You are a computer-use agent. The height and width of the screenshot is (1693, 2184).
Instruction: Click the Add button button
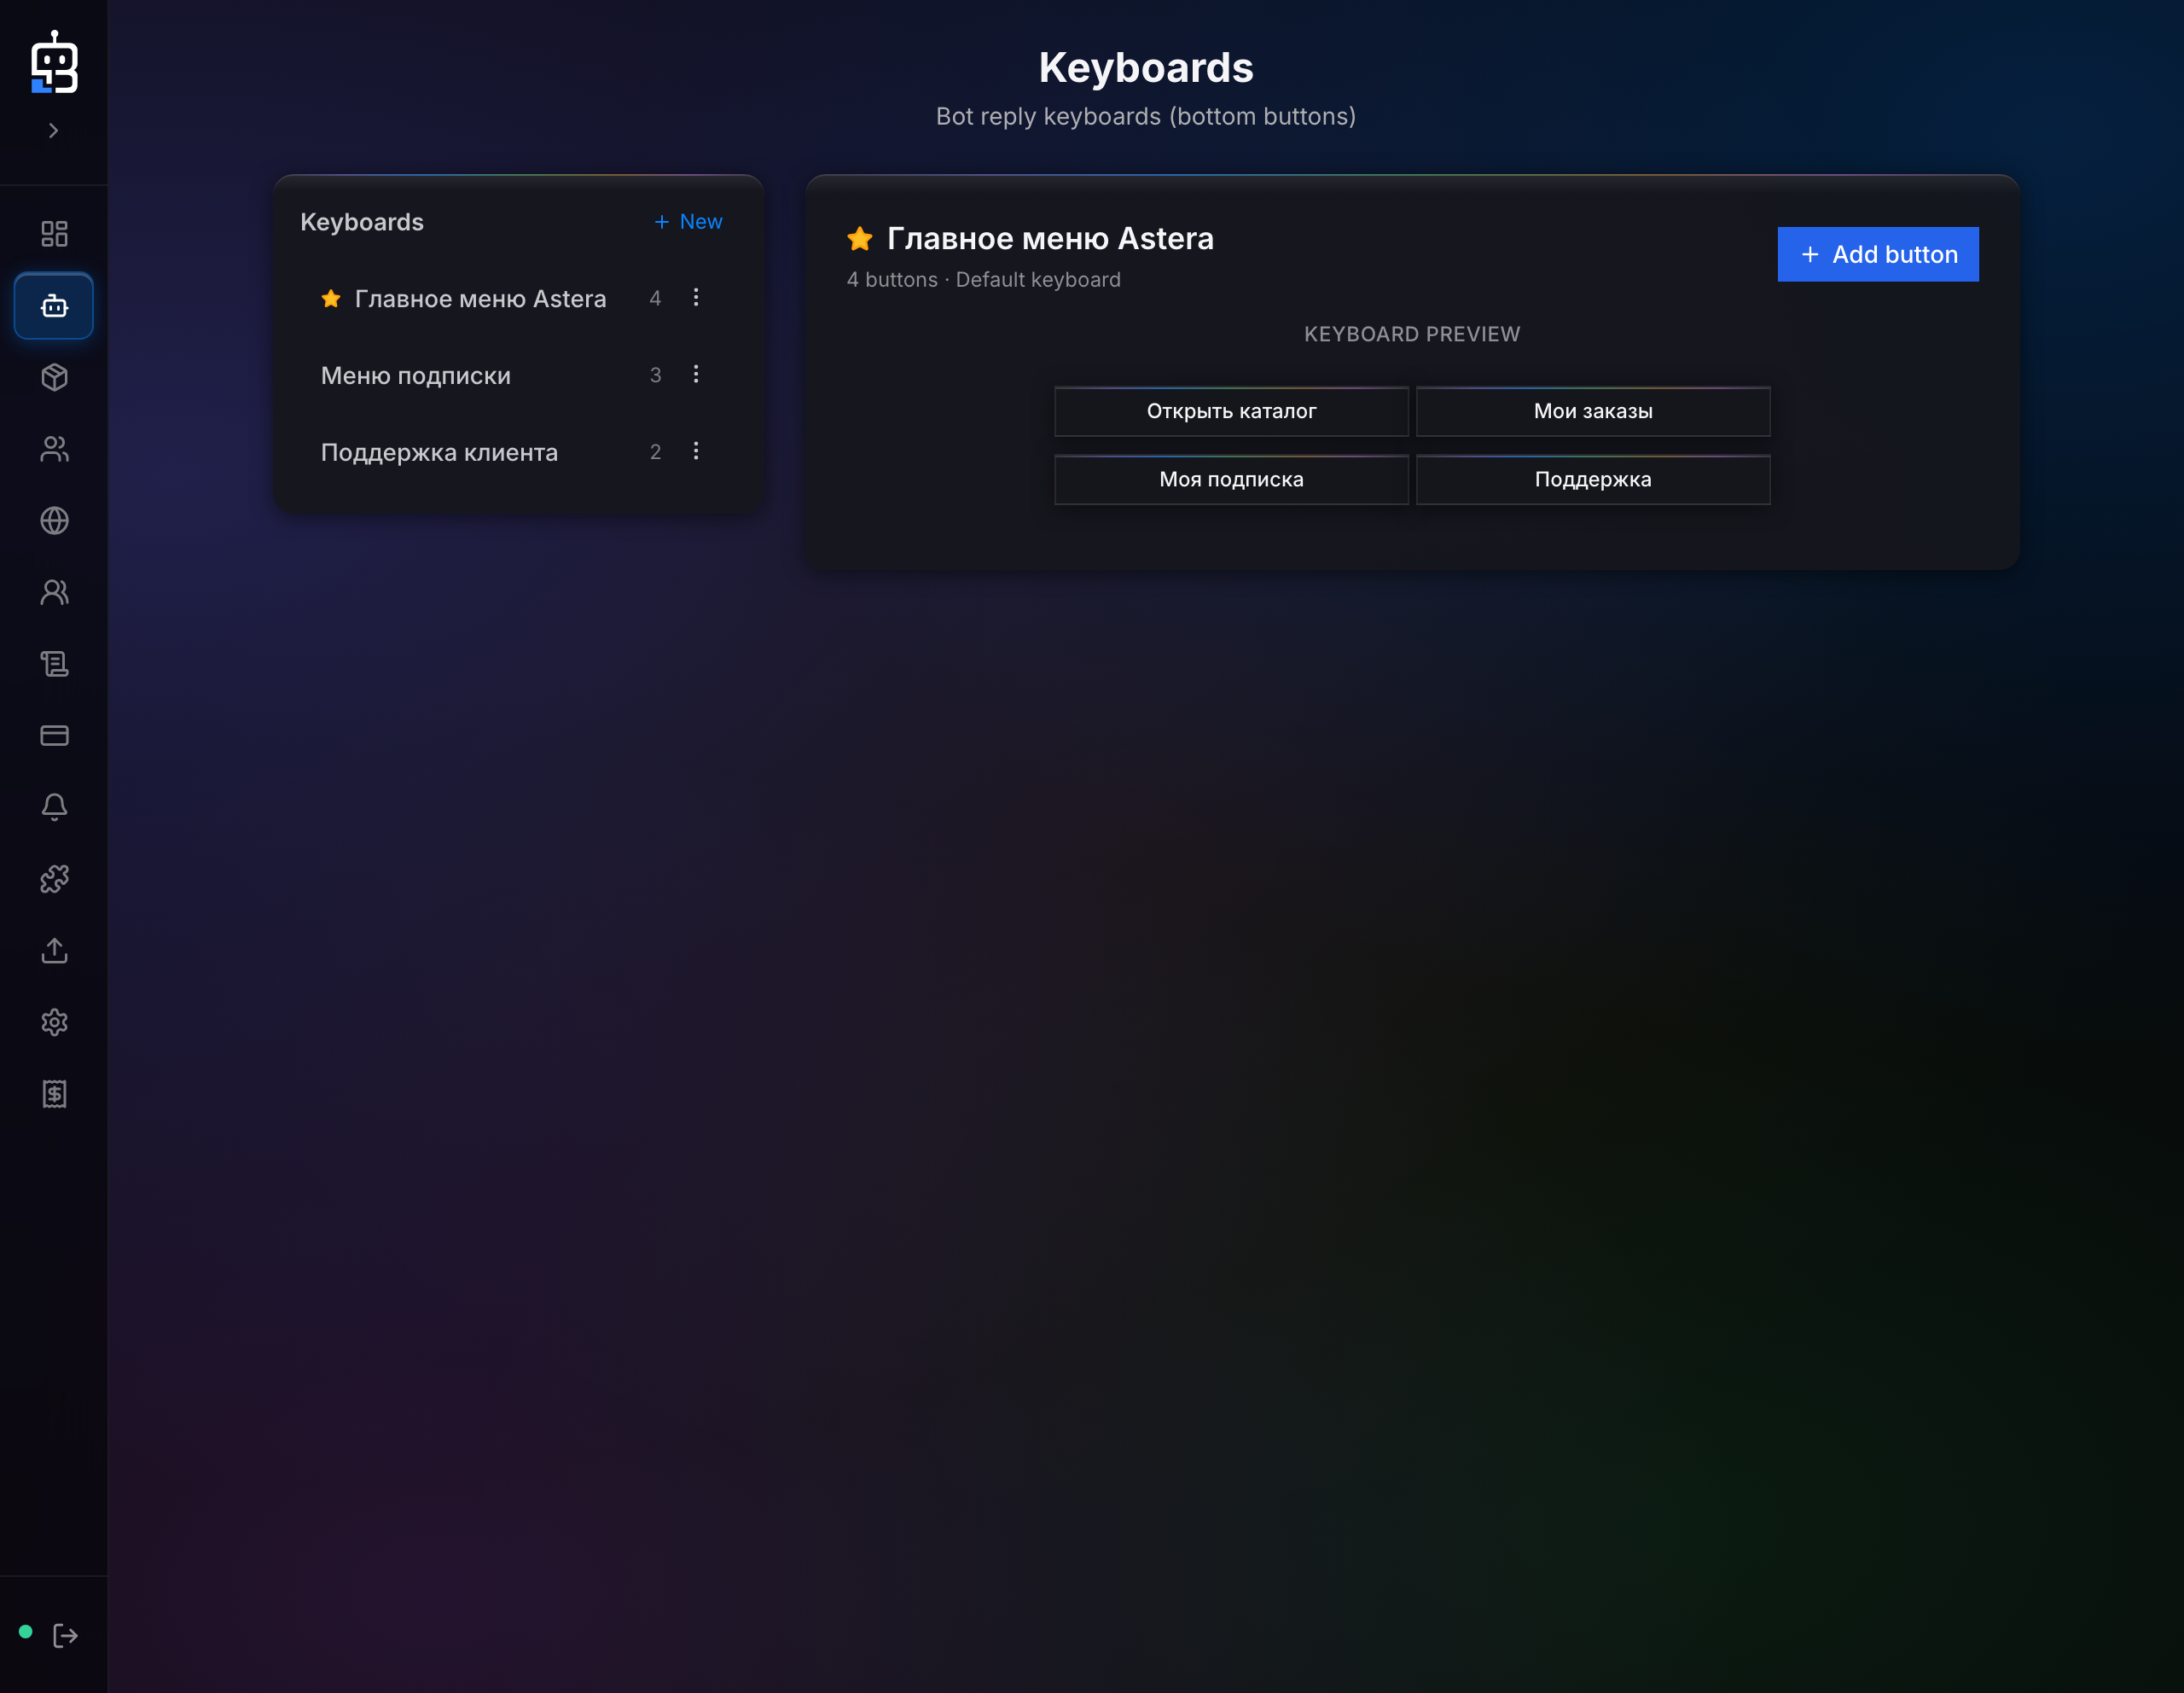(x=1878, y=254)
